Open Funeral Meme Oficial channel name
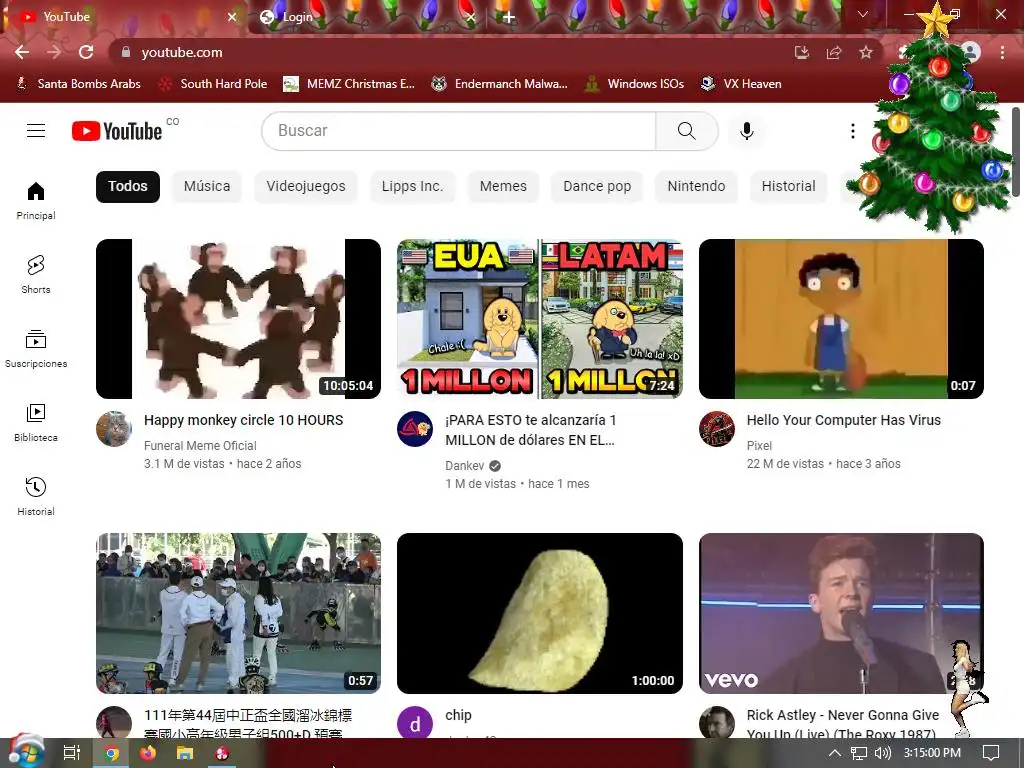Viewport: 1024px width, 768px height. click(x=200, y=445)
